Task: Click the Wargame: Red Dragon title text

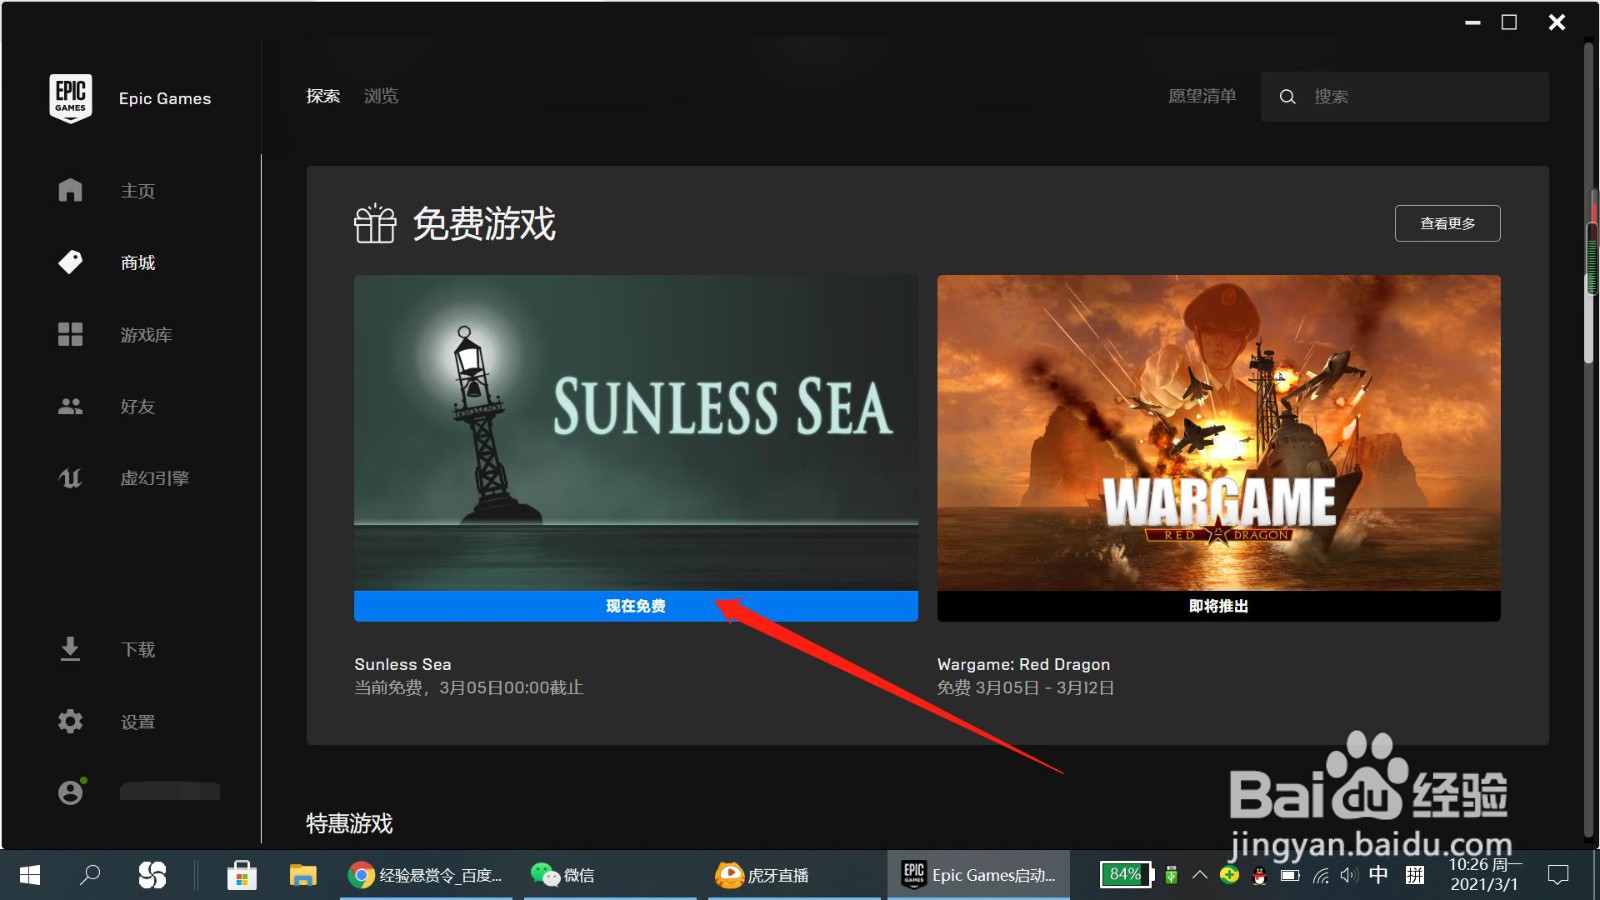Action: (x=1023, y=664)
